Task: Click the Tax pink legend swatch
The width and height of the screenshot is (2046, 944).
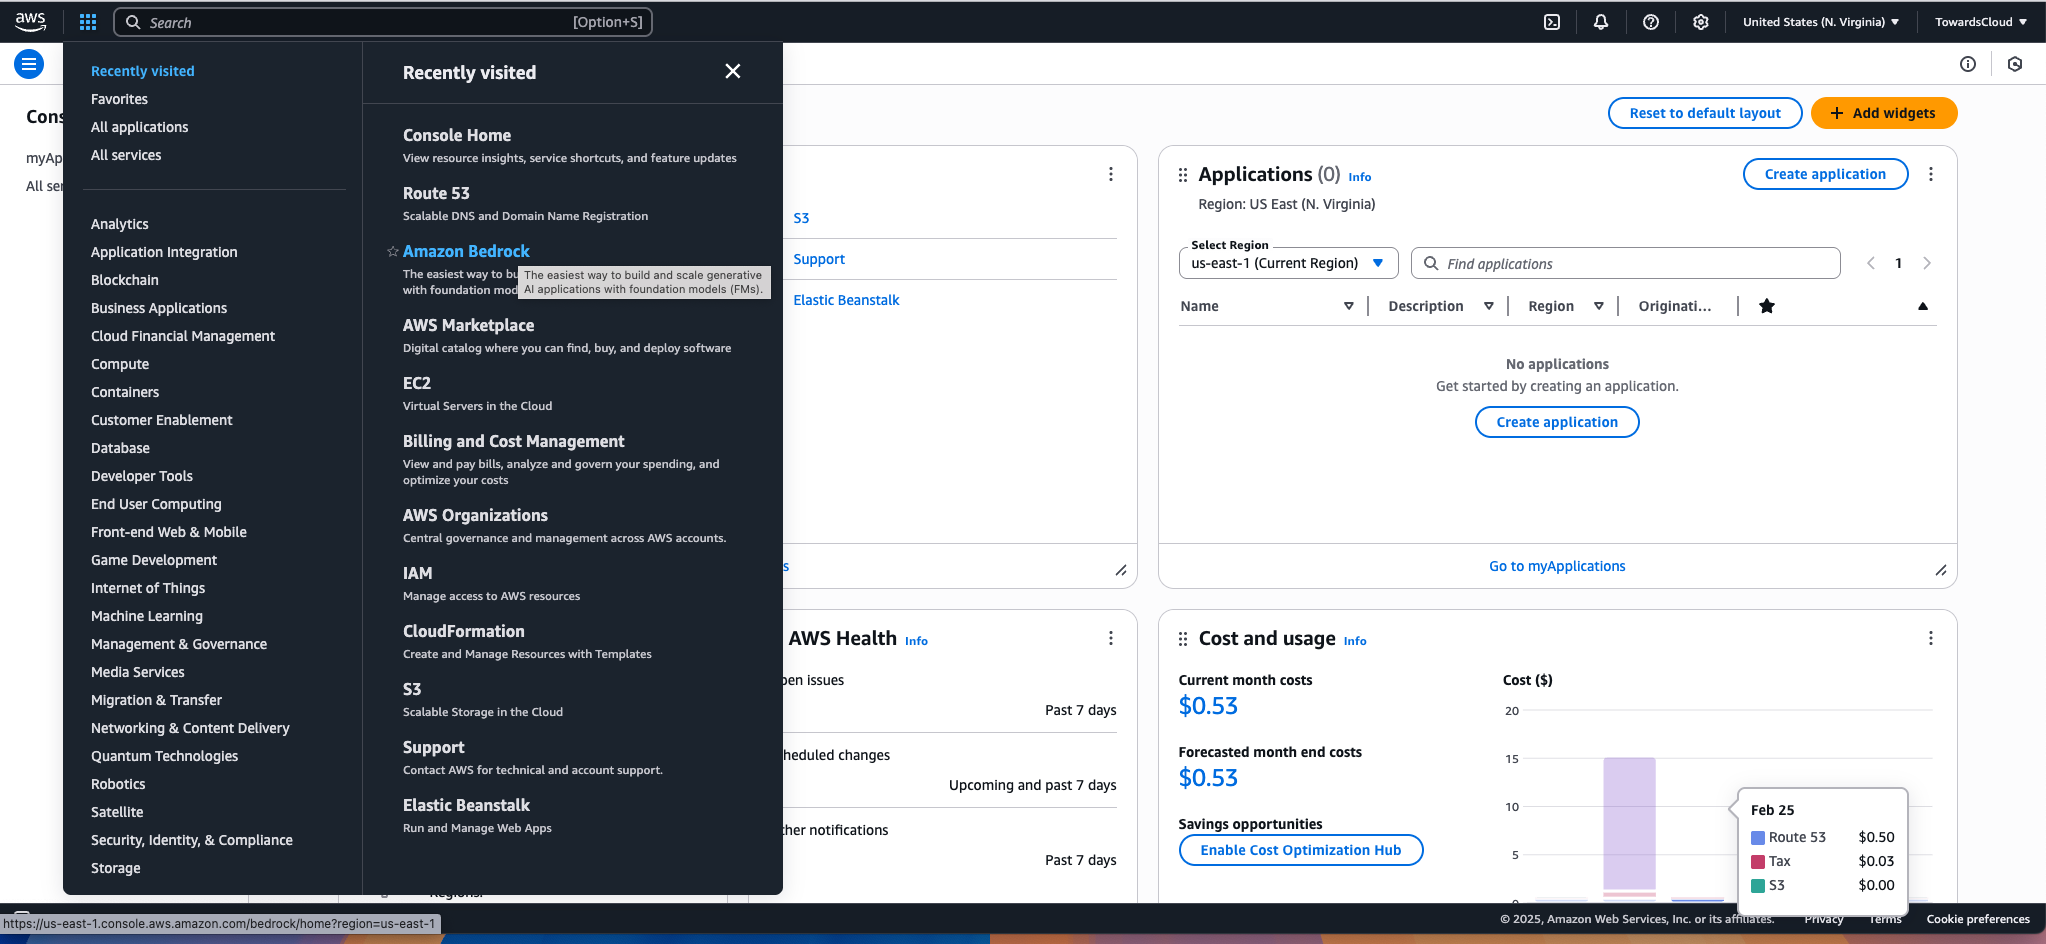Action: coord(1758,861)
